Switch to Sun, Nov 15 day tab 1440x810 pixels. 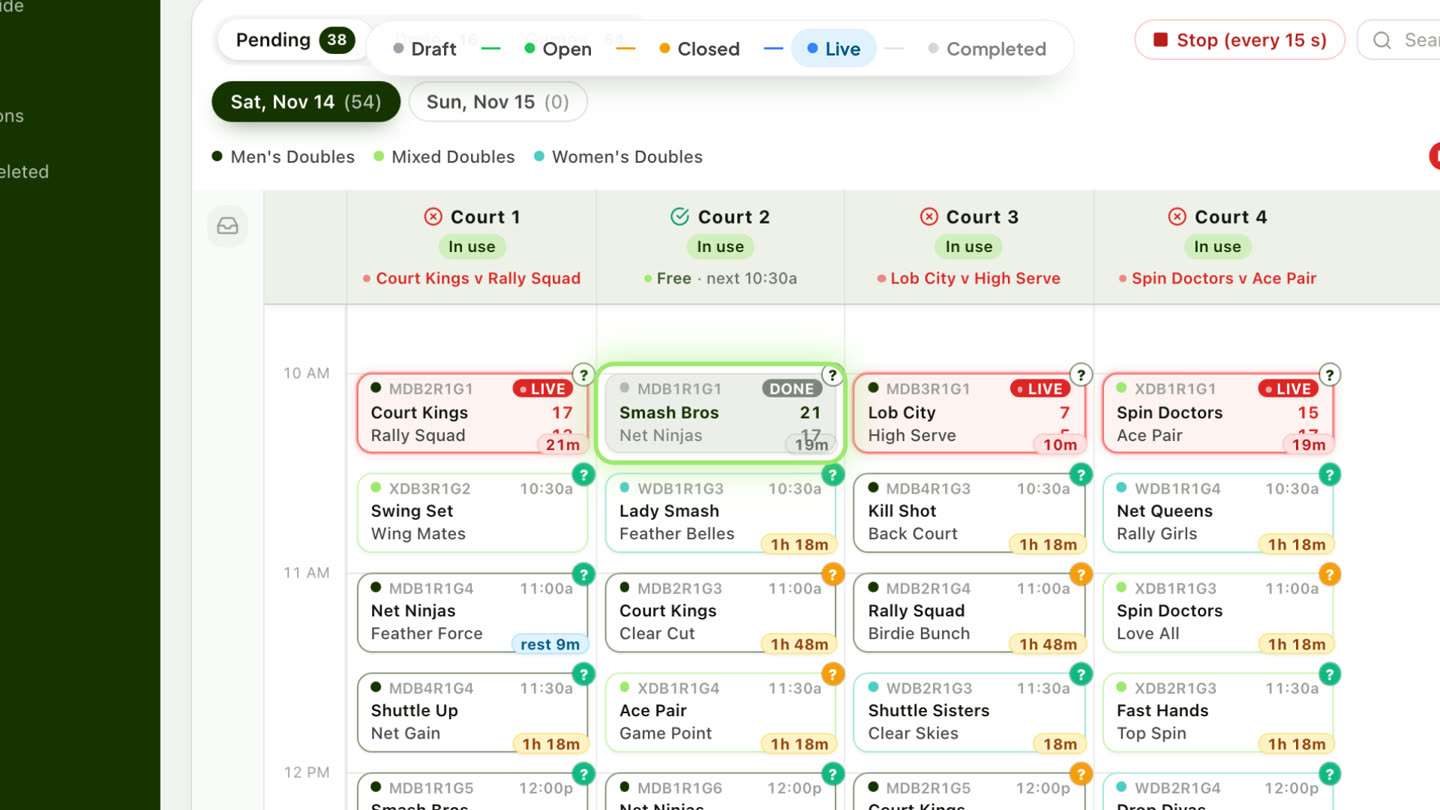pos(497,102)
